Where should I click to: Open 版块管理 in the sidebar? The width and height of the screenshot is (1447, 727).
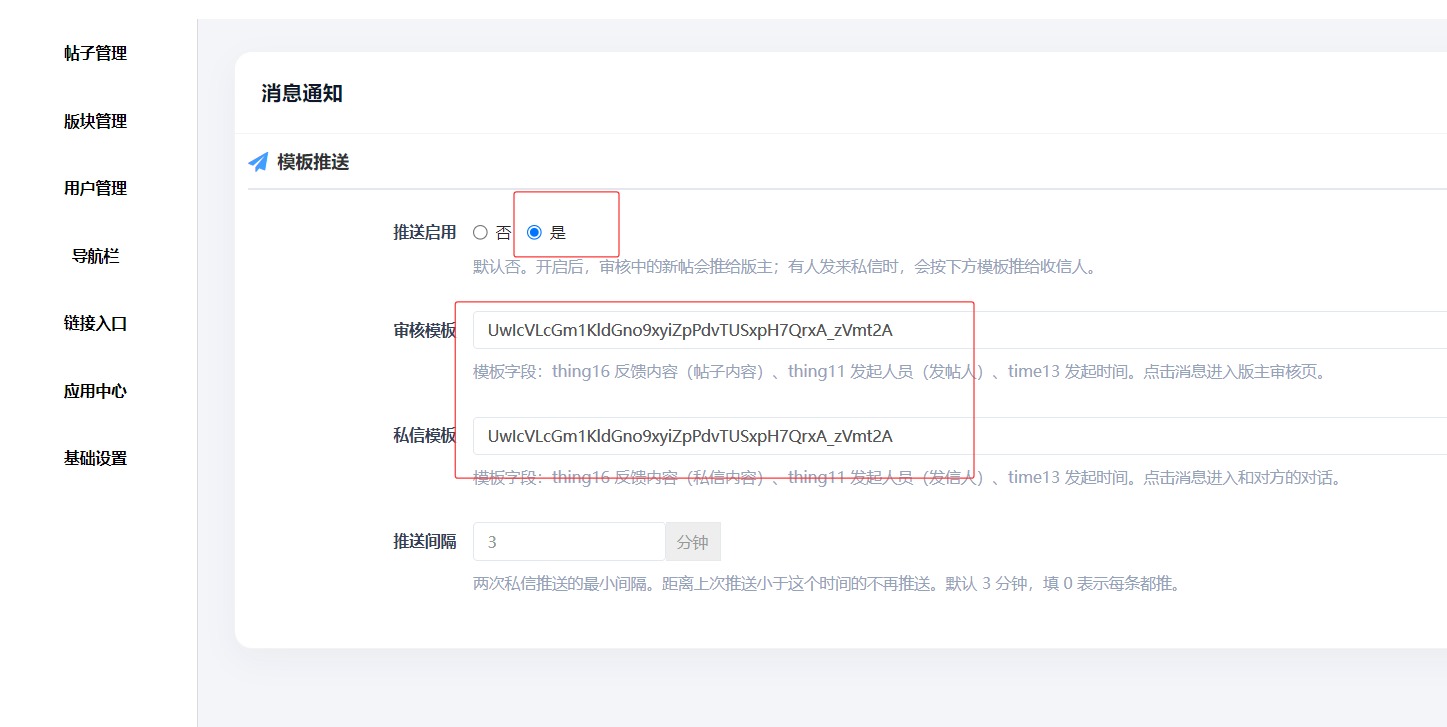click(x=96, y=121)
